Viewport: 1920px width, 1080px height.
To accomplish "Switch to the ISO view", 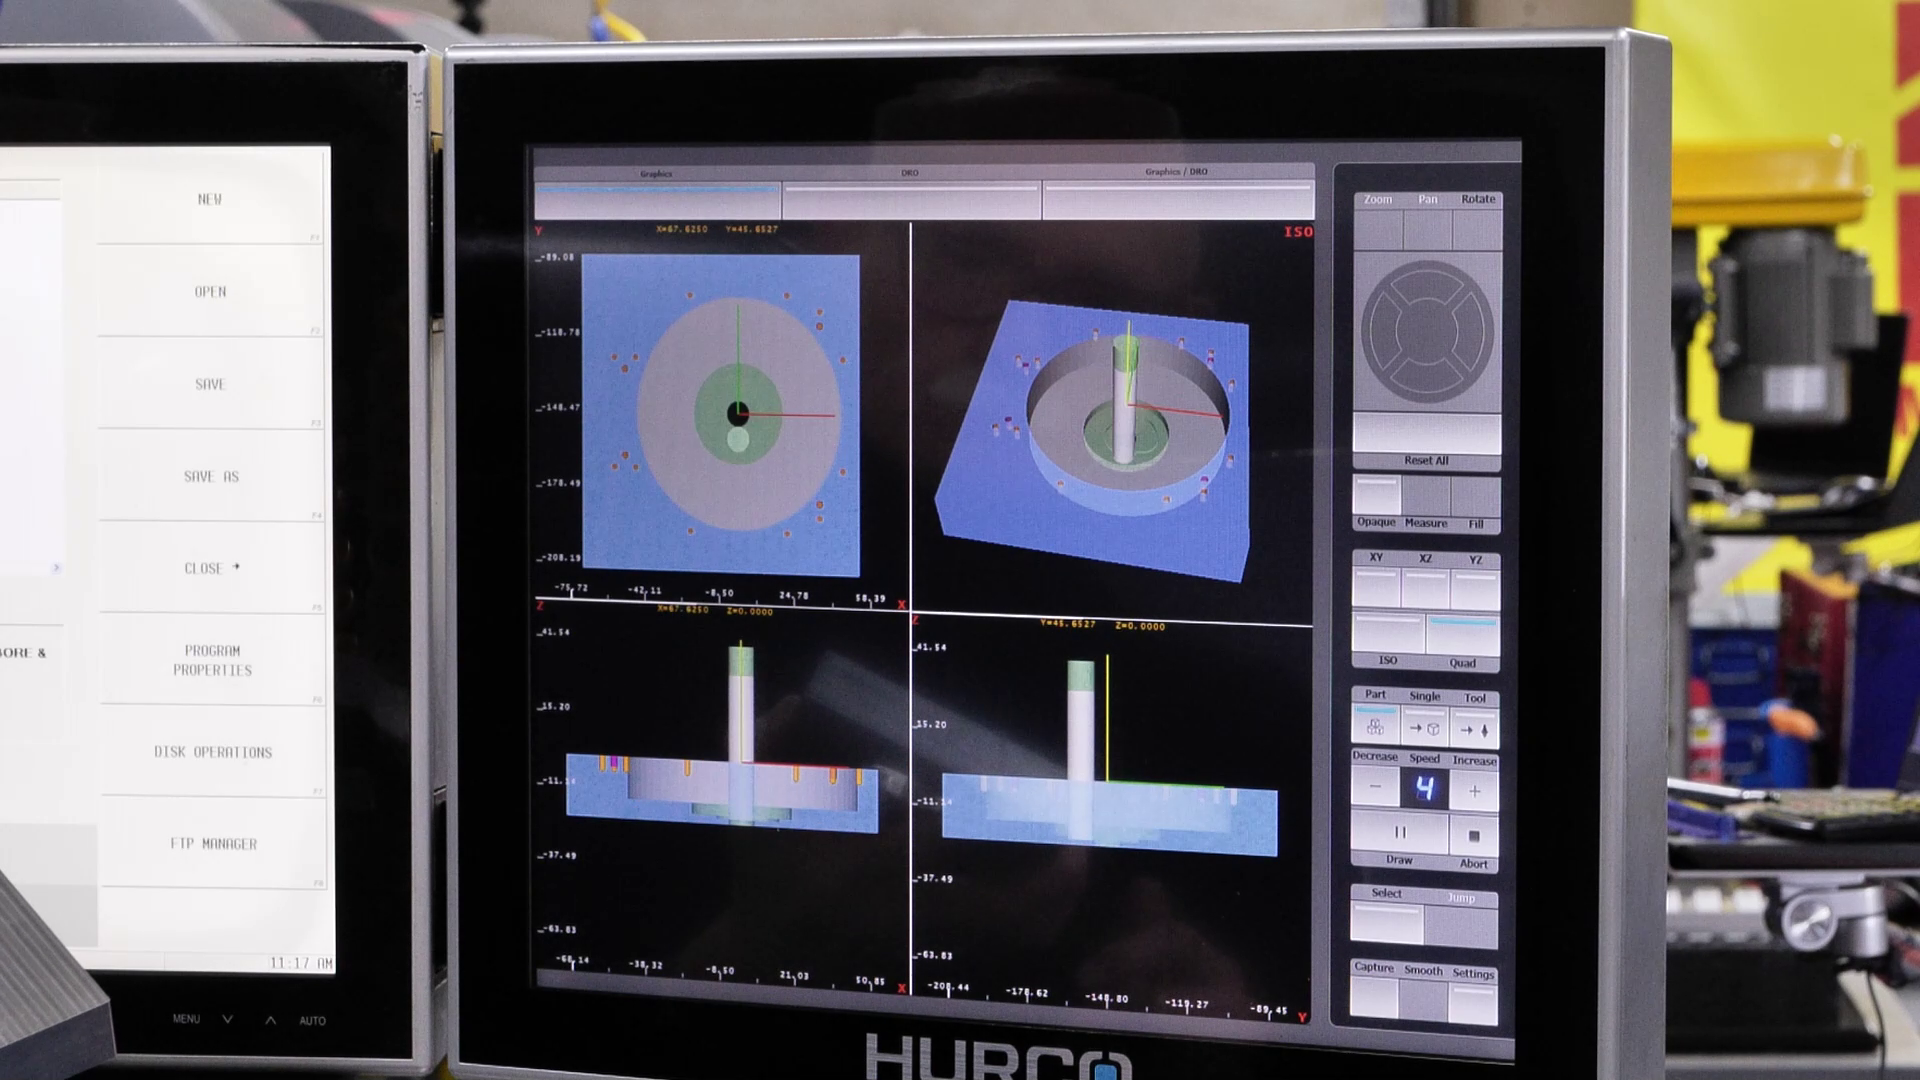I will click(1387, 634).
